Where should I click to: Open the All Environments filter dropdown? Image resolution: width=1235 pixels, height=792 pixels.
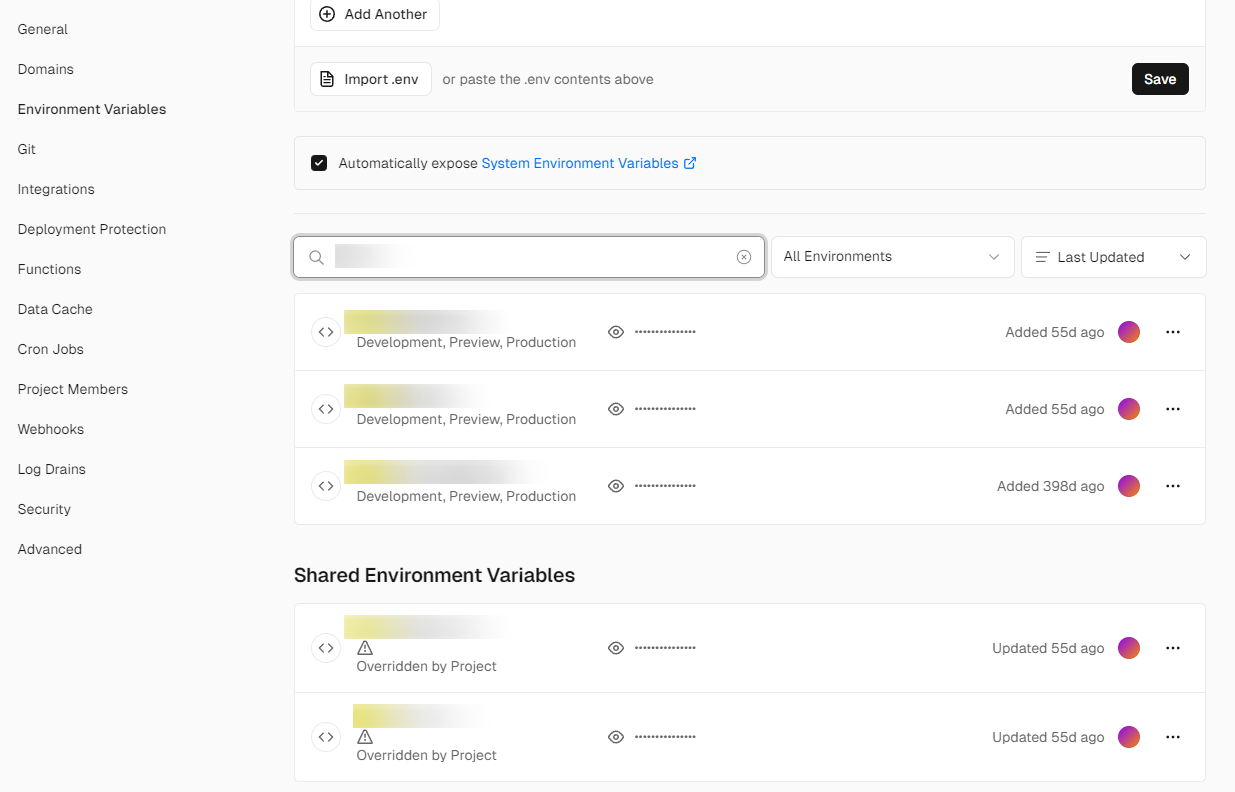[x=891, y=257]
